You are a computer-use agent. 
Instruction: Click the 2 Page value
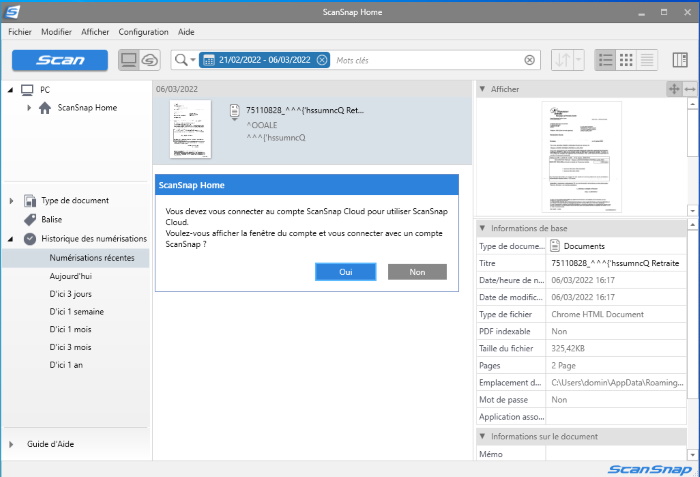click(x=616, y=365)
